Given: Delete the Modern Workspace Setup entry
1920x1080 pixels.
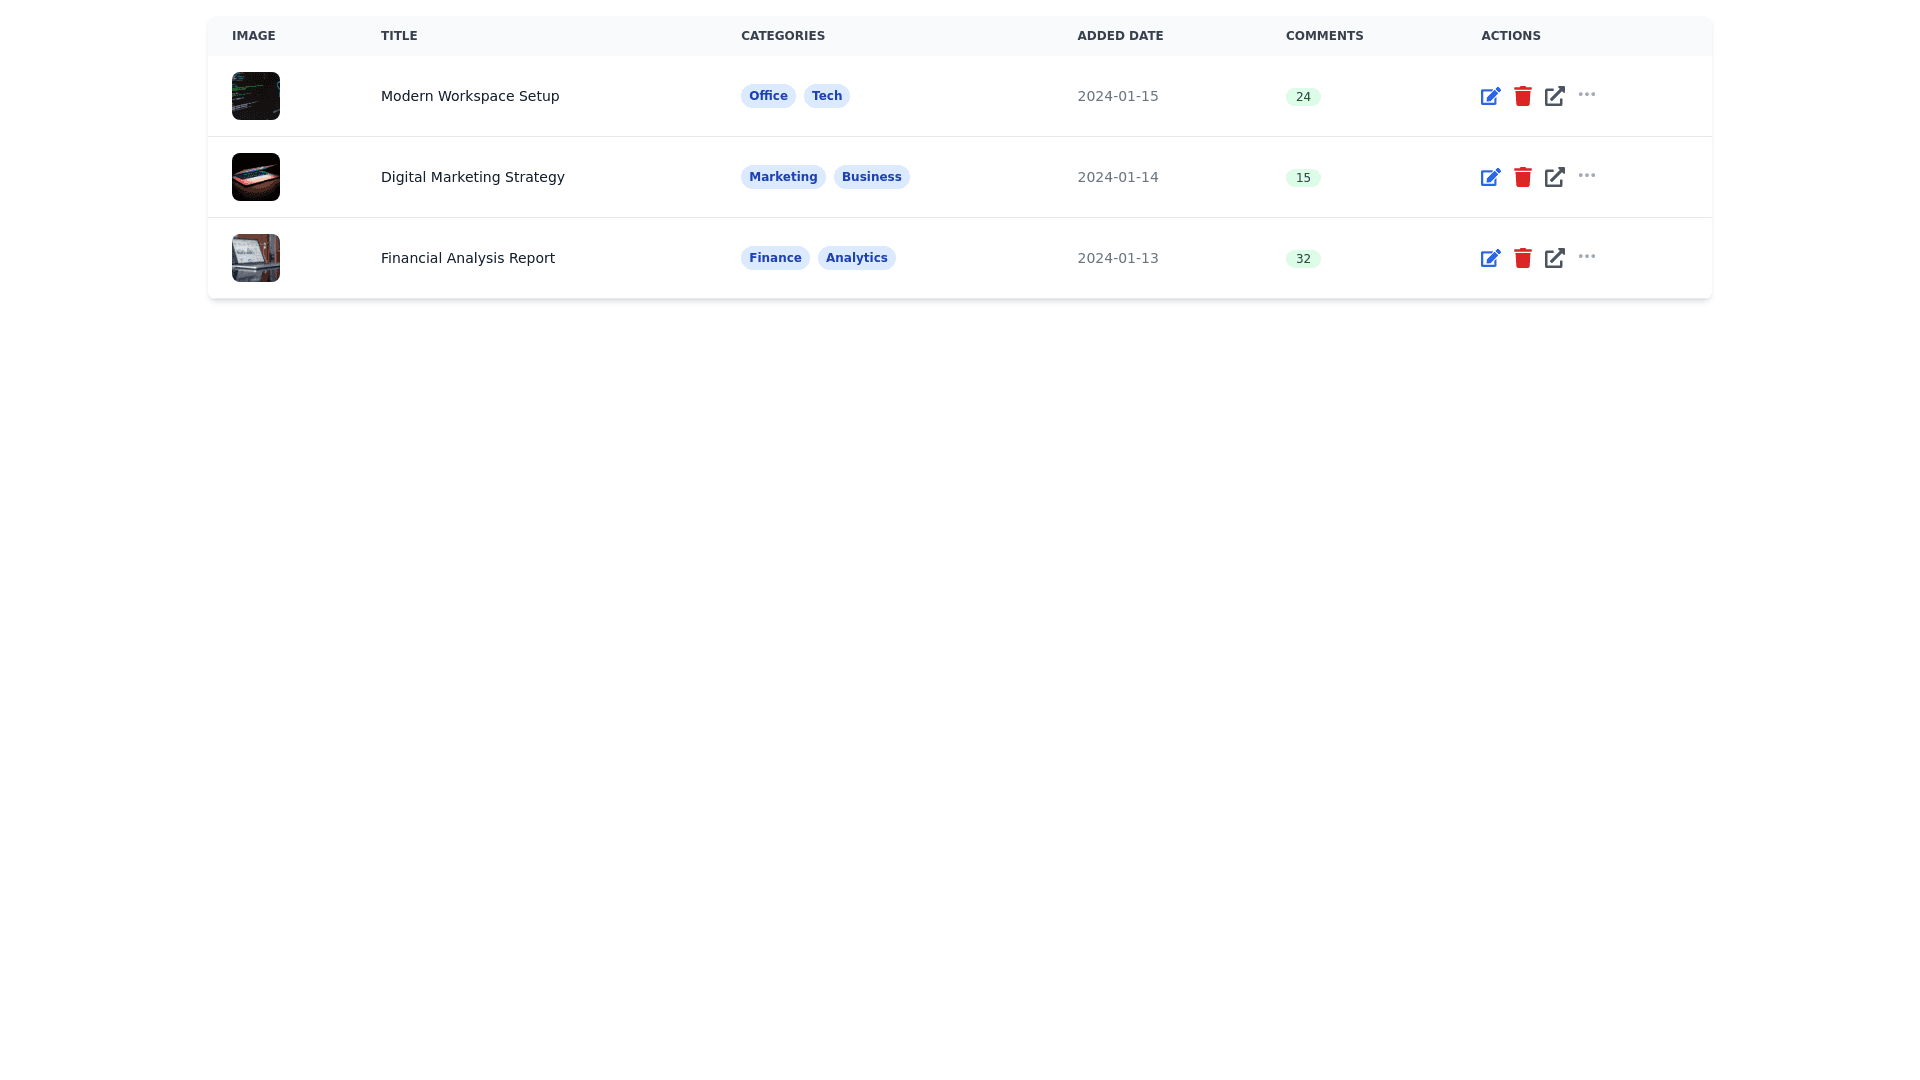Looking at the screenshot, I should click(1522, 96).
